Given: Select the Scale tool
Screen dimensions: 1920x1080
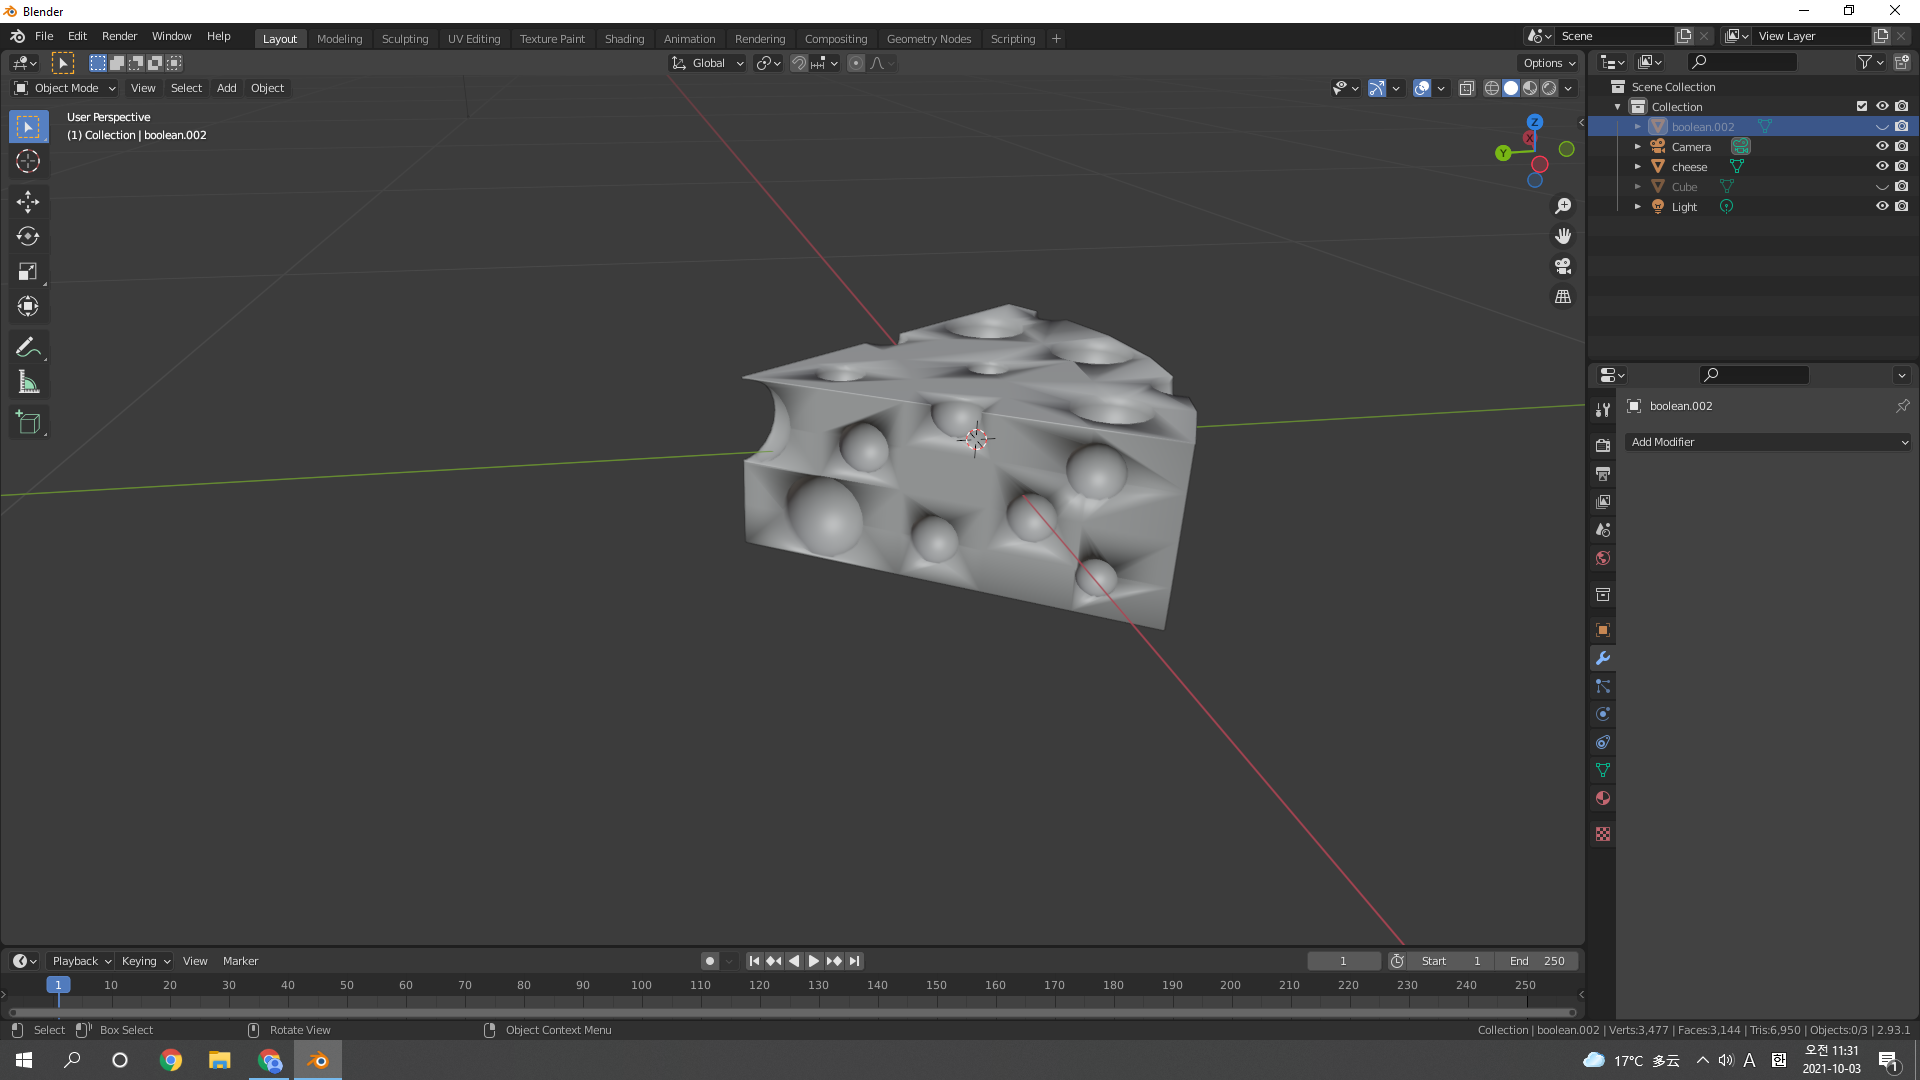Looking at the screenshot, I should [28, 271].
